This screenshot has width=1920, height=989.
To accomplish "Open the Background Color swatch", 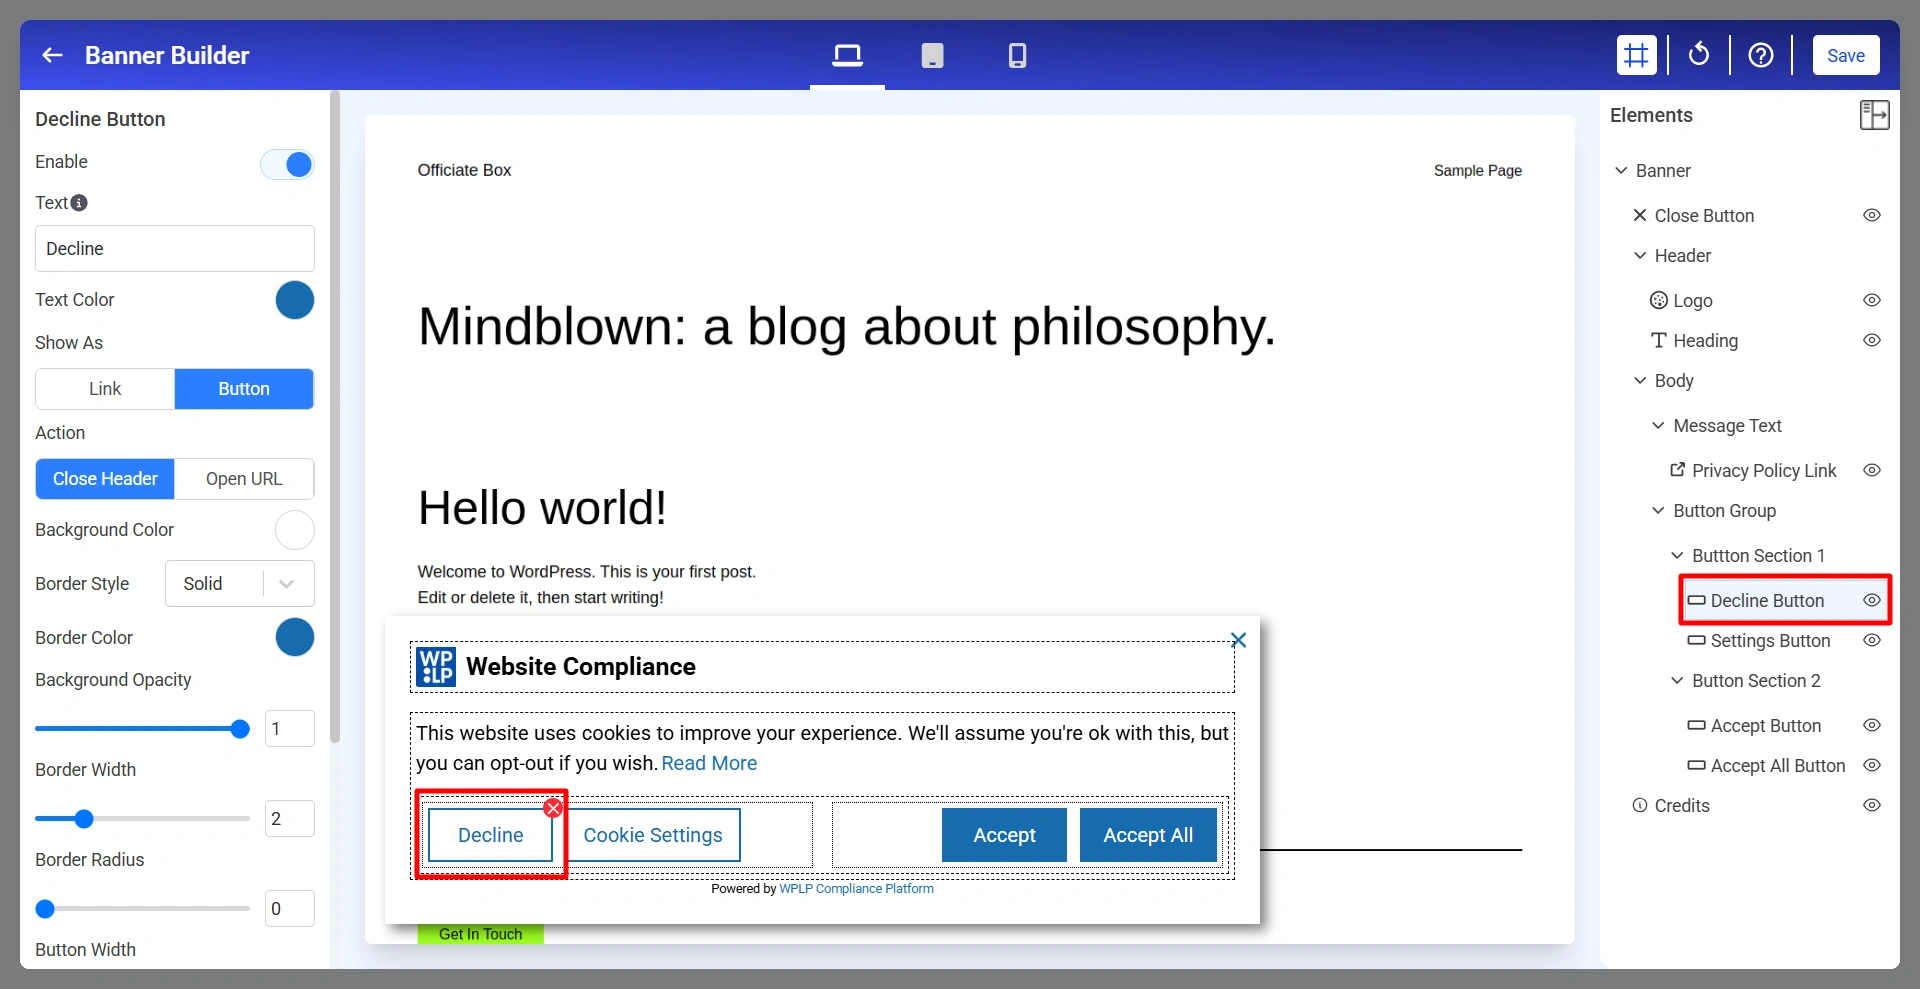I will pos(295,530).
